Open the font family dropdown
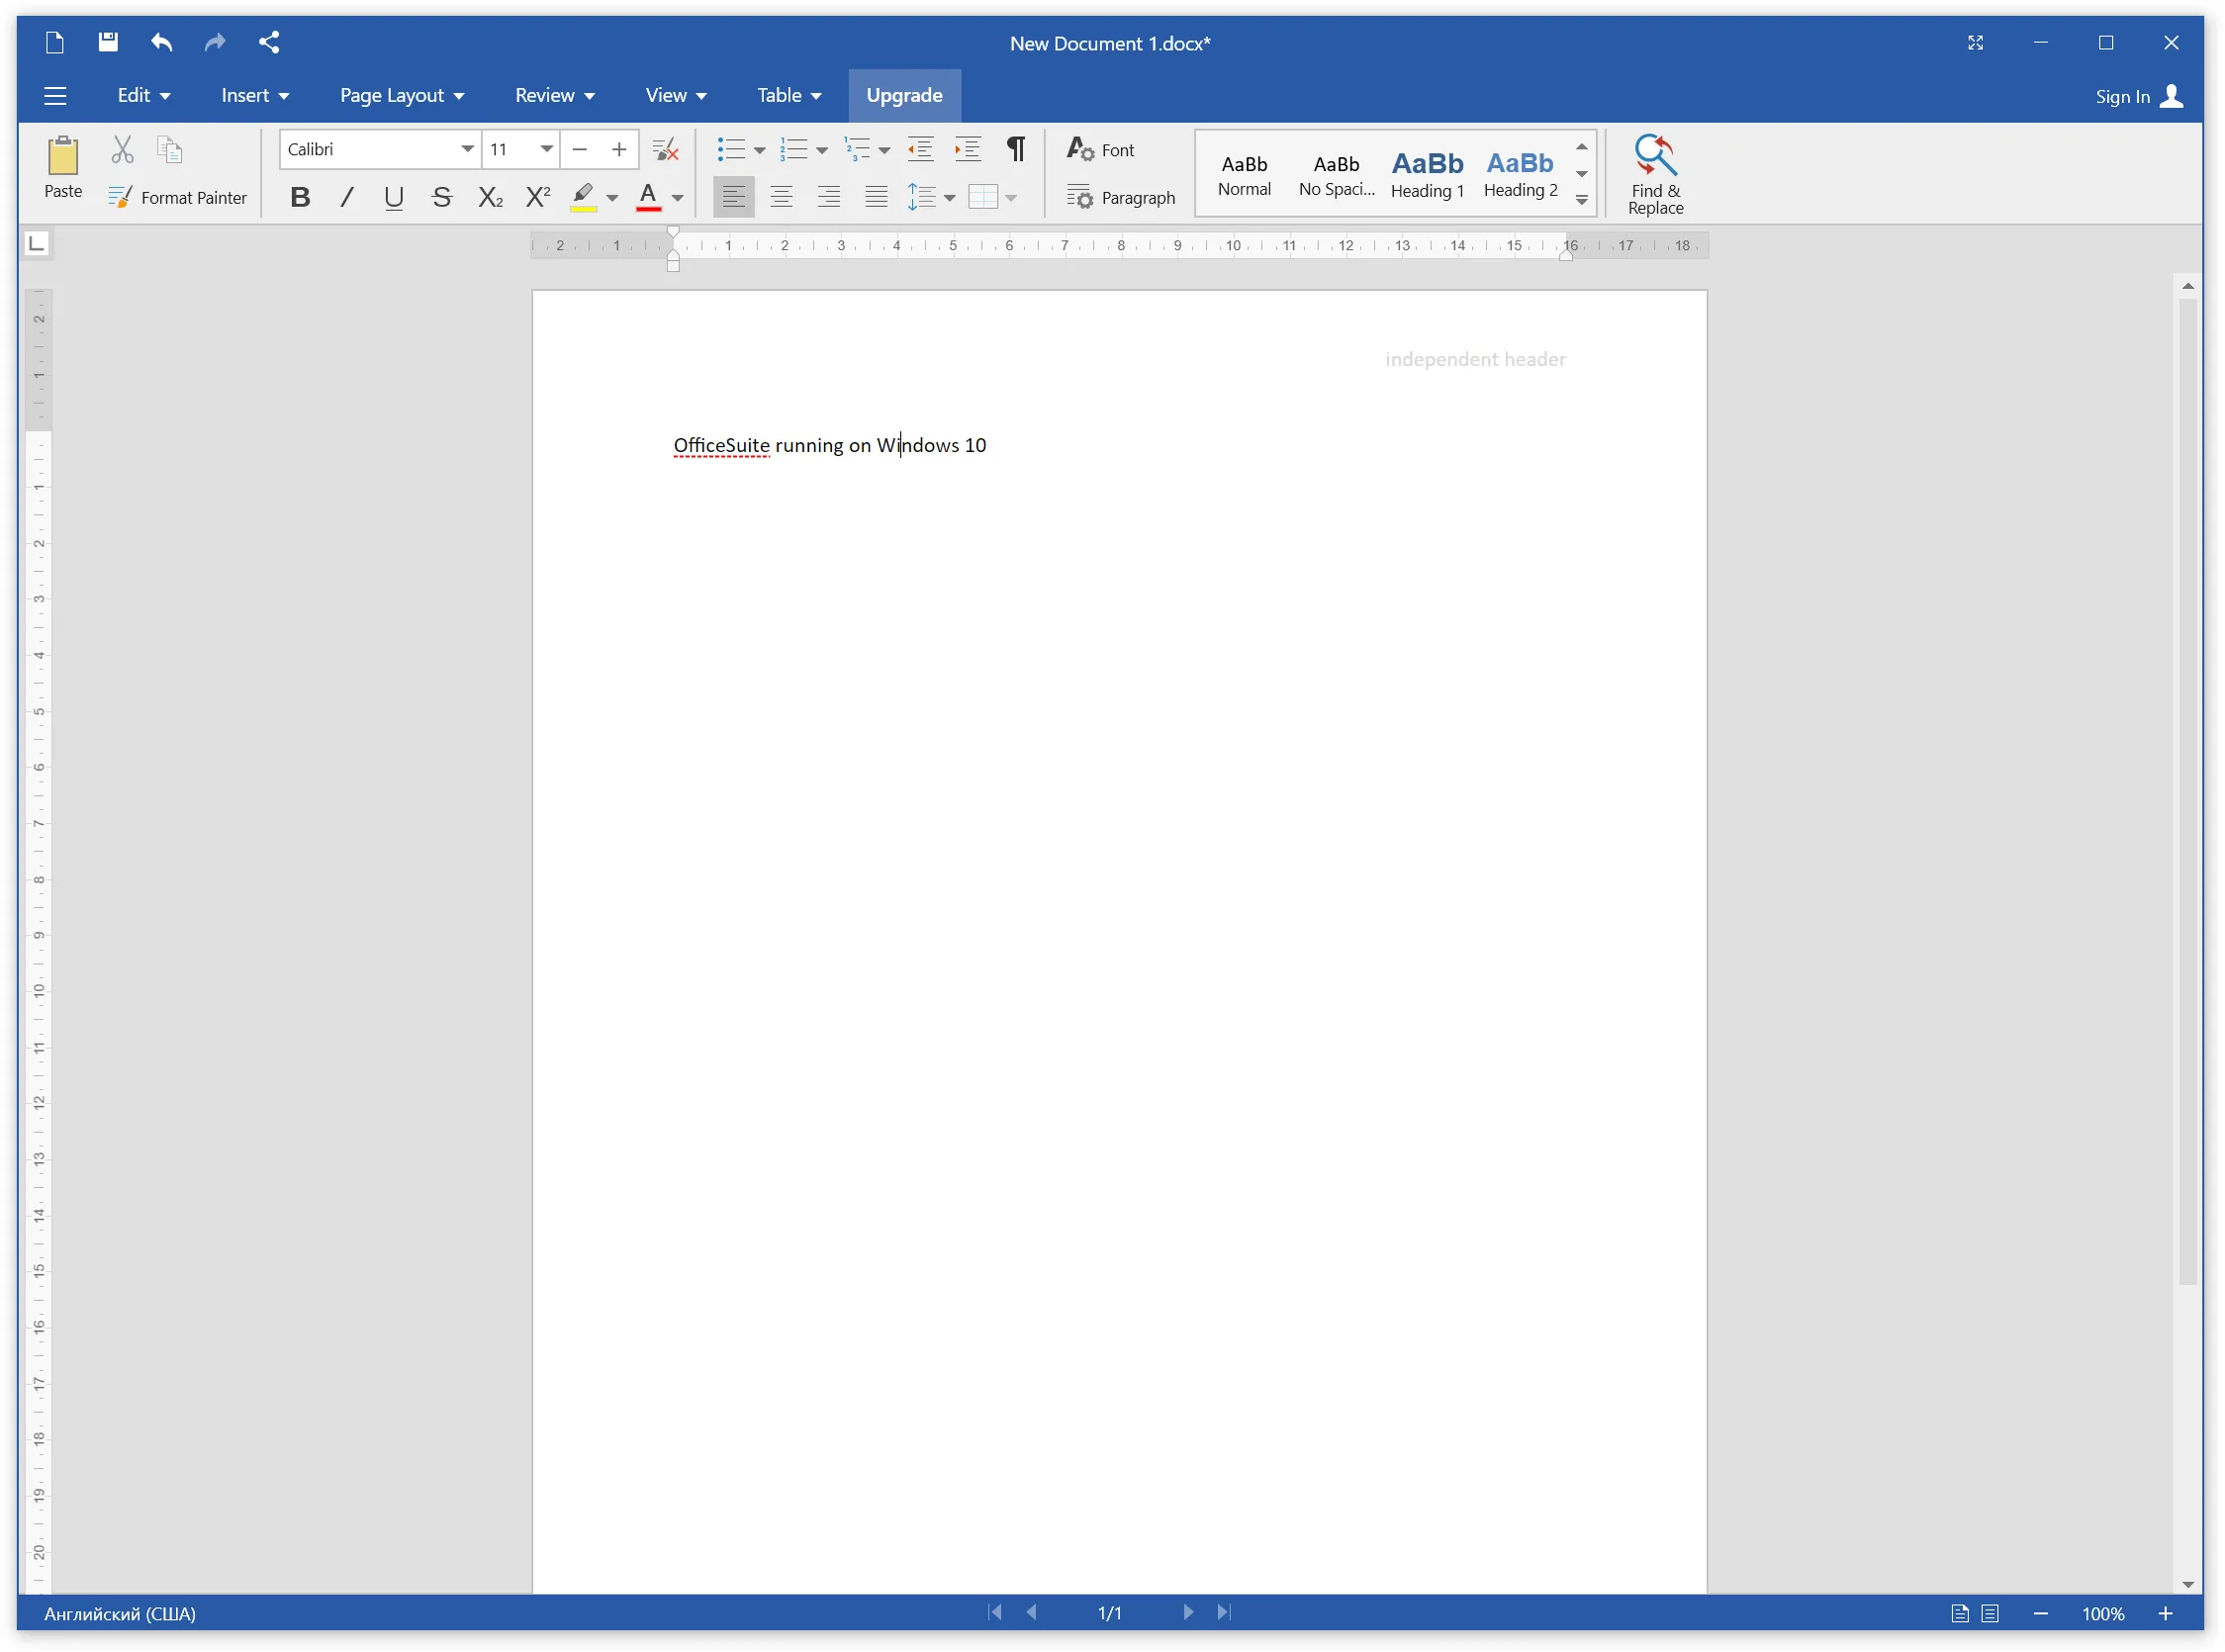This screenshot has width=2225, height=1652. point(466,148)
